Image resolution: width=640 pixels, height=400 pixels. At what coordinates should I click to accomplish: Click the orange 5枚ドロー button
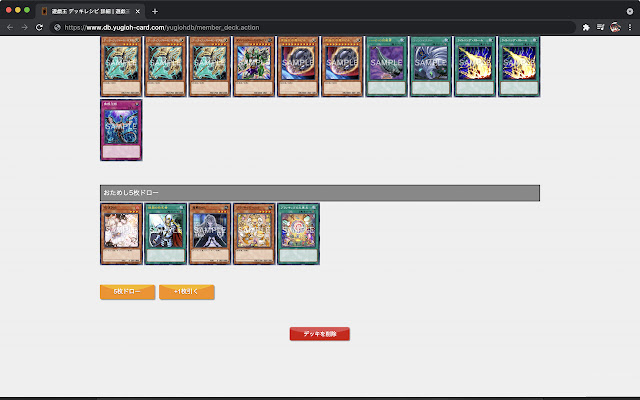click(127, 292)
